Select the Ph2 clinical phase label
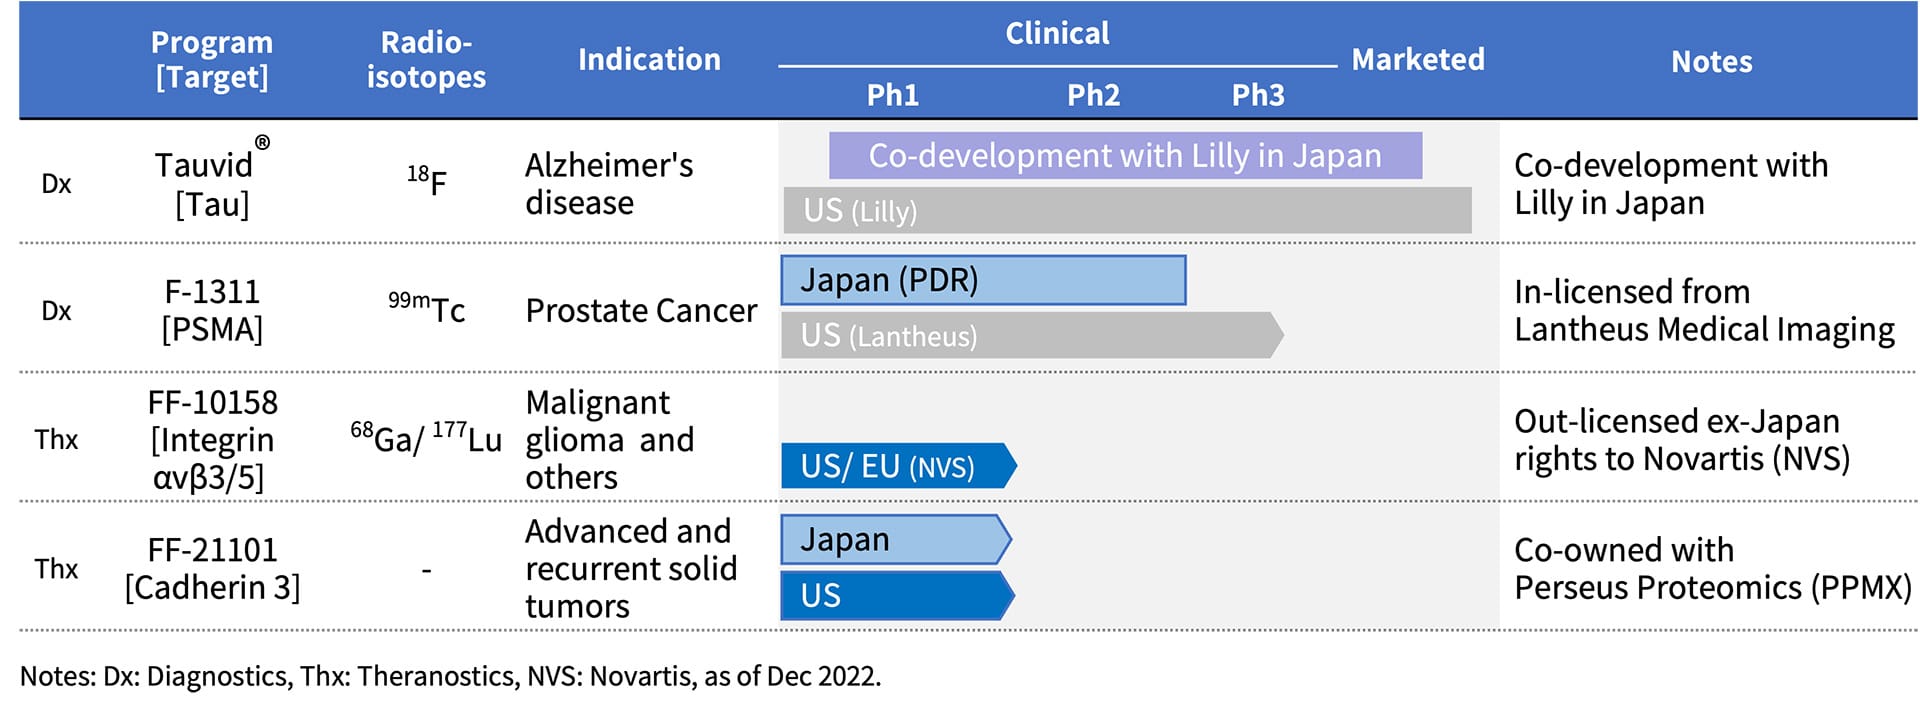The image size is (1920, 710). coord(1093,94)
